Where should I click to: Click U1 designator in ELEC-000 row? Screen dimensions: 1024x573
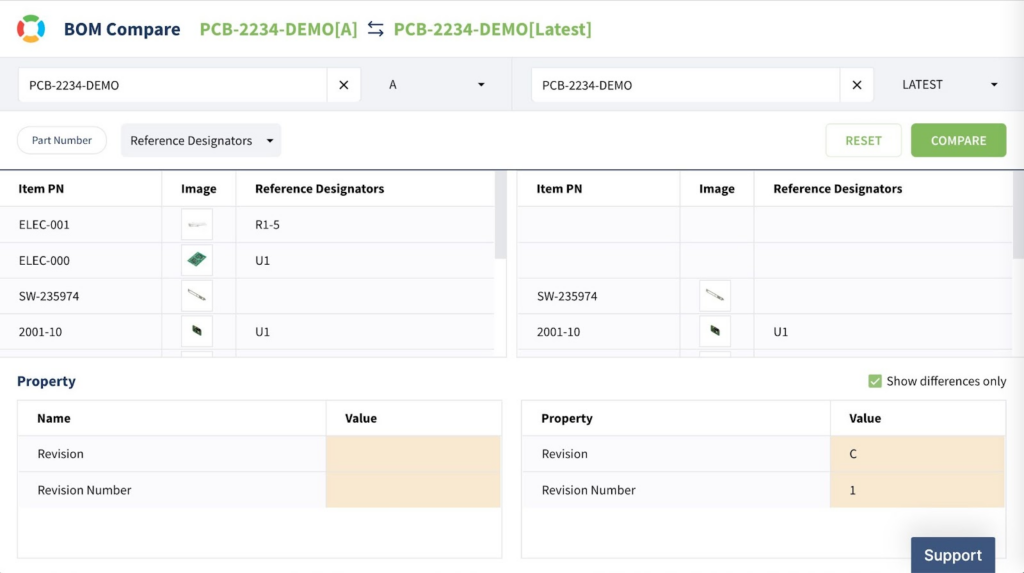(x=366, y=260)
